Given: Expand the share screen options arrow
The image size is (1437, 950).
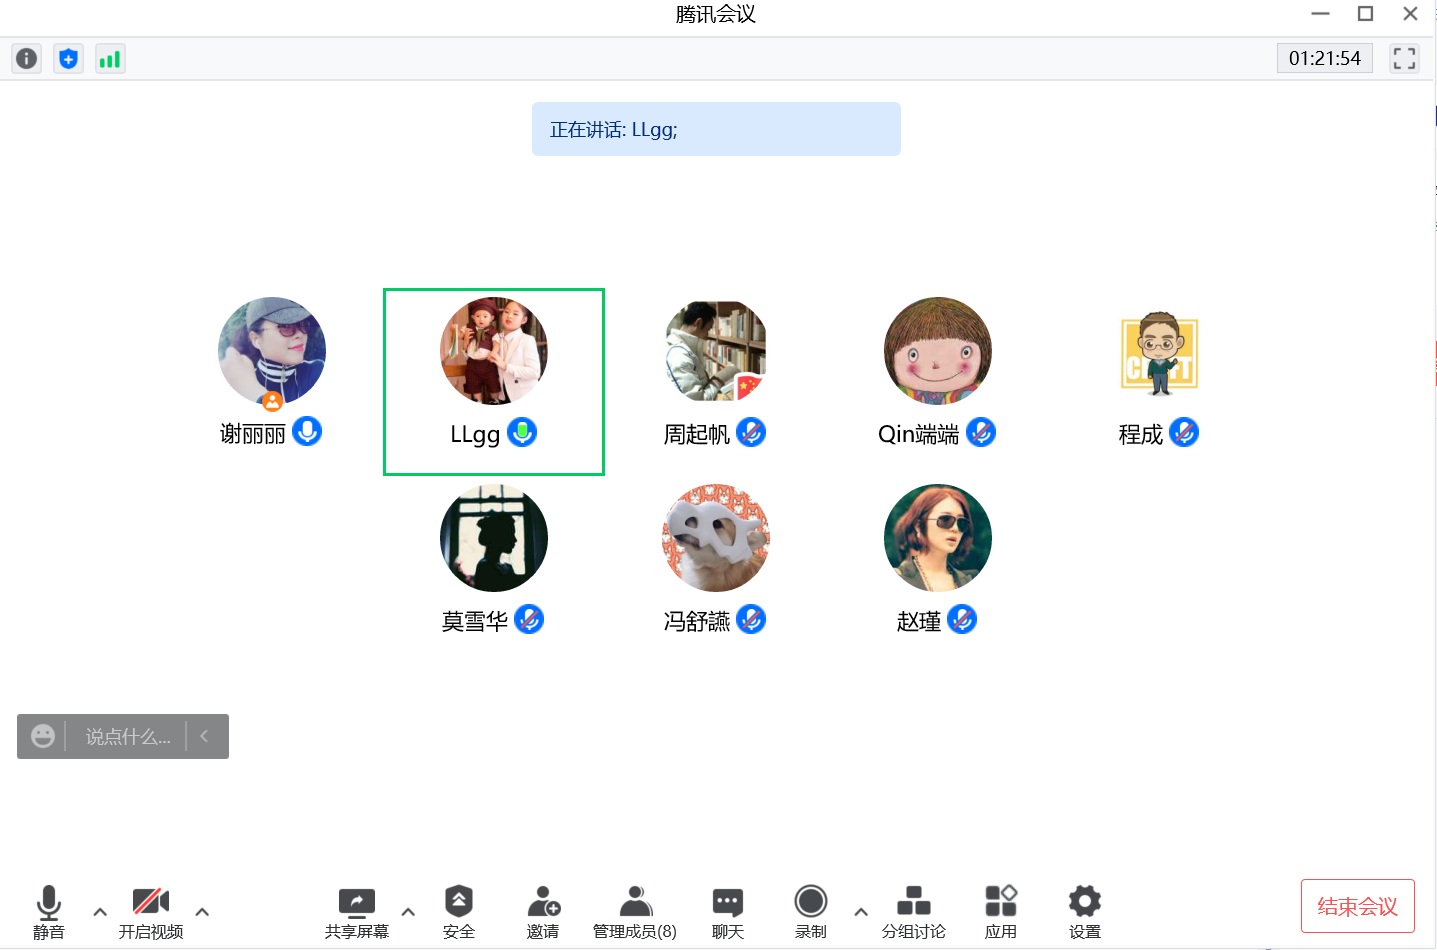Looking at the screenshot, I should click(x=408, y=912).
